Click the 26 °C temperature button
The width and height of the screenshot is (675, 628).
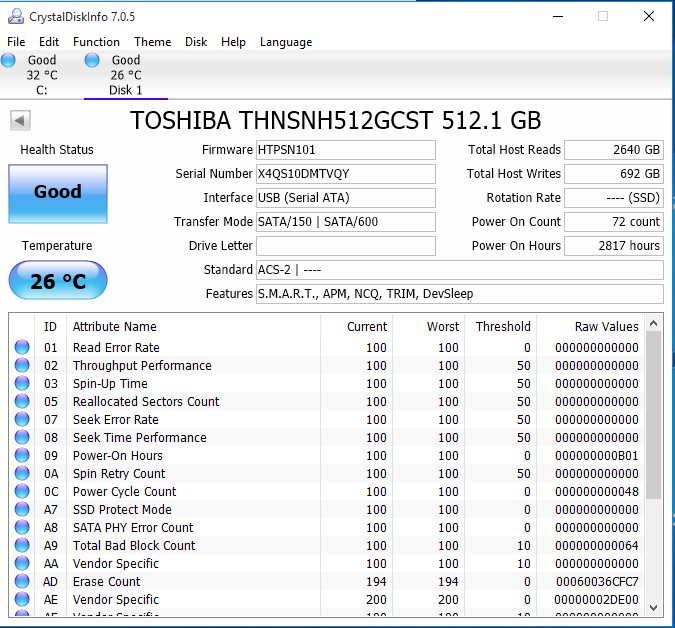pyautogui.click(x=57, y=281)
